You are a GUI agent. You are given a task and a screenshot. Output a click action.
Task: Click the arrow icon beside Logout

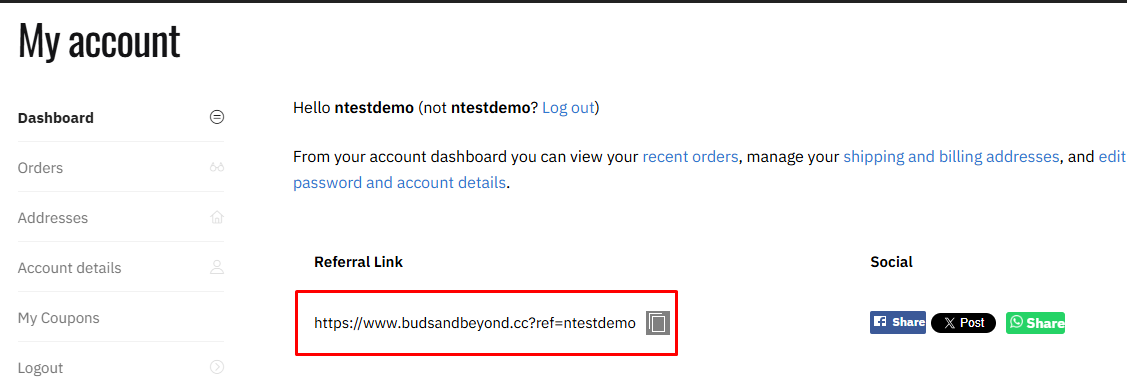click(x=216, y=368)
